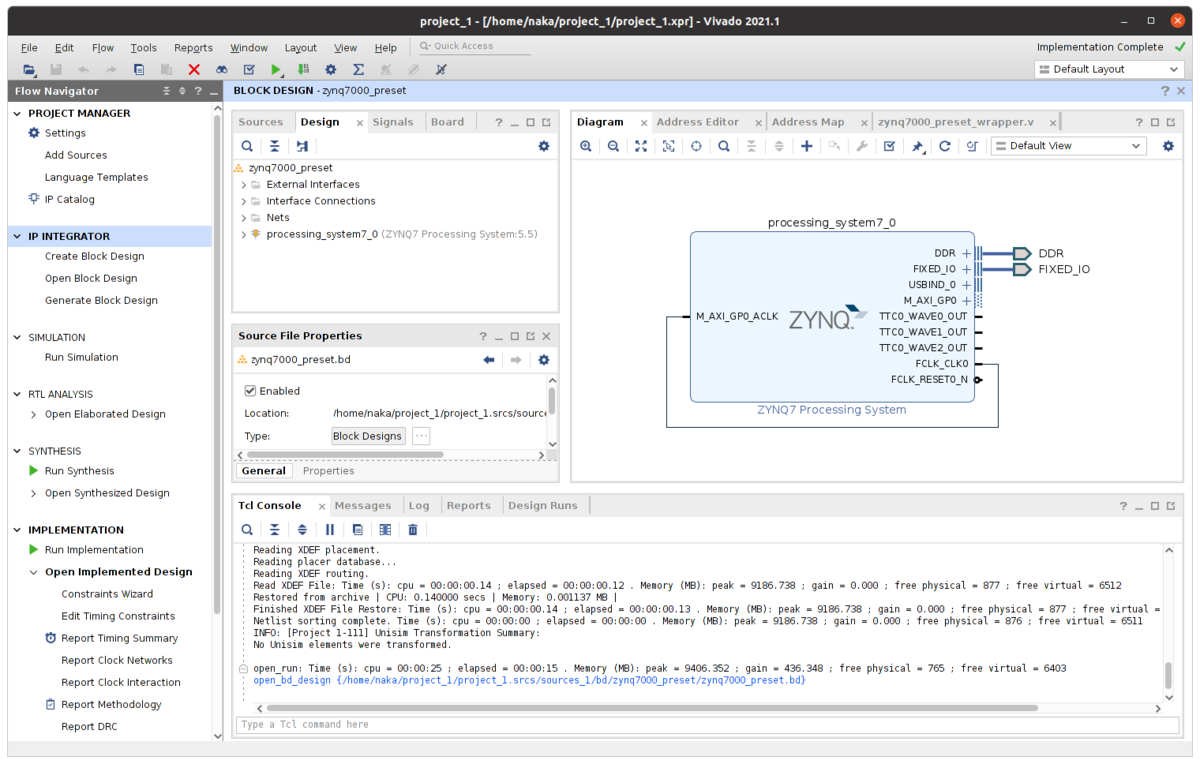The image size is (1200, 764).
Task: Click Add IP plus icon in diagram toolbar
Action: coord(807,146)
